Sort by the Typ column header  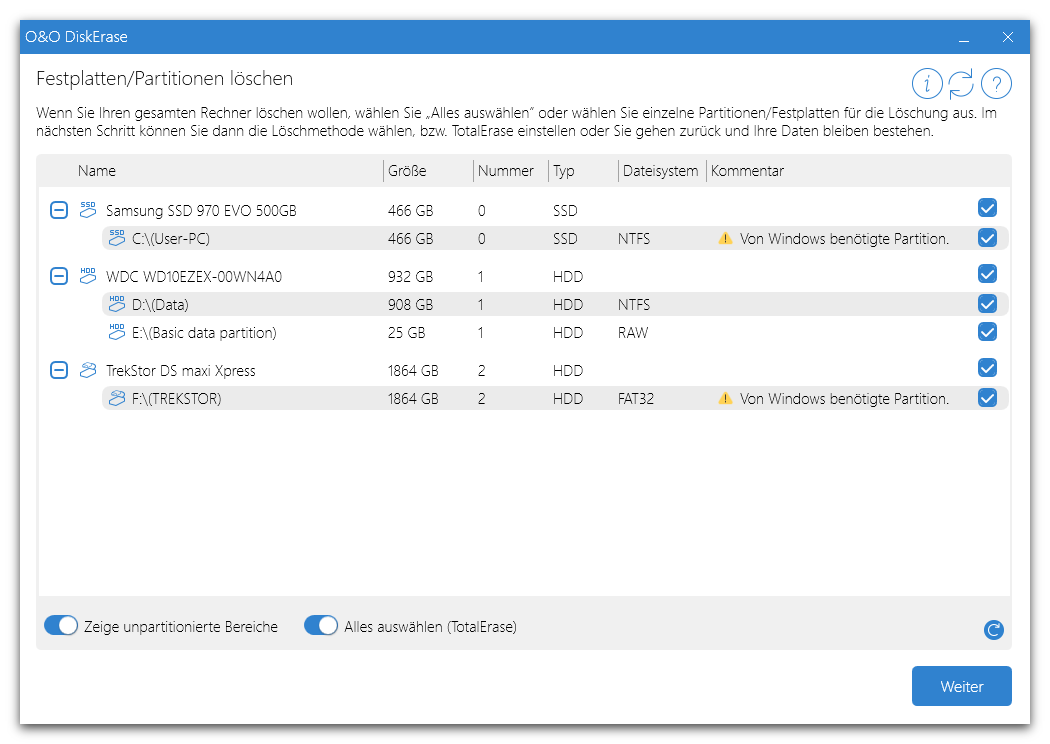tap(564, 171)
